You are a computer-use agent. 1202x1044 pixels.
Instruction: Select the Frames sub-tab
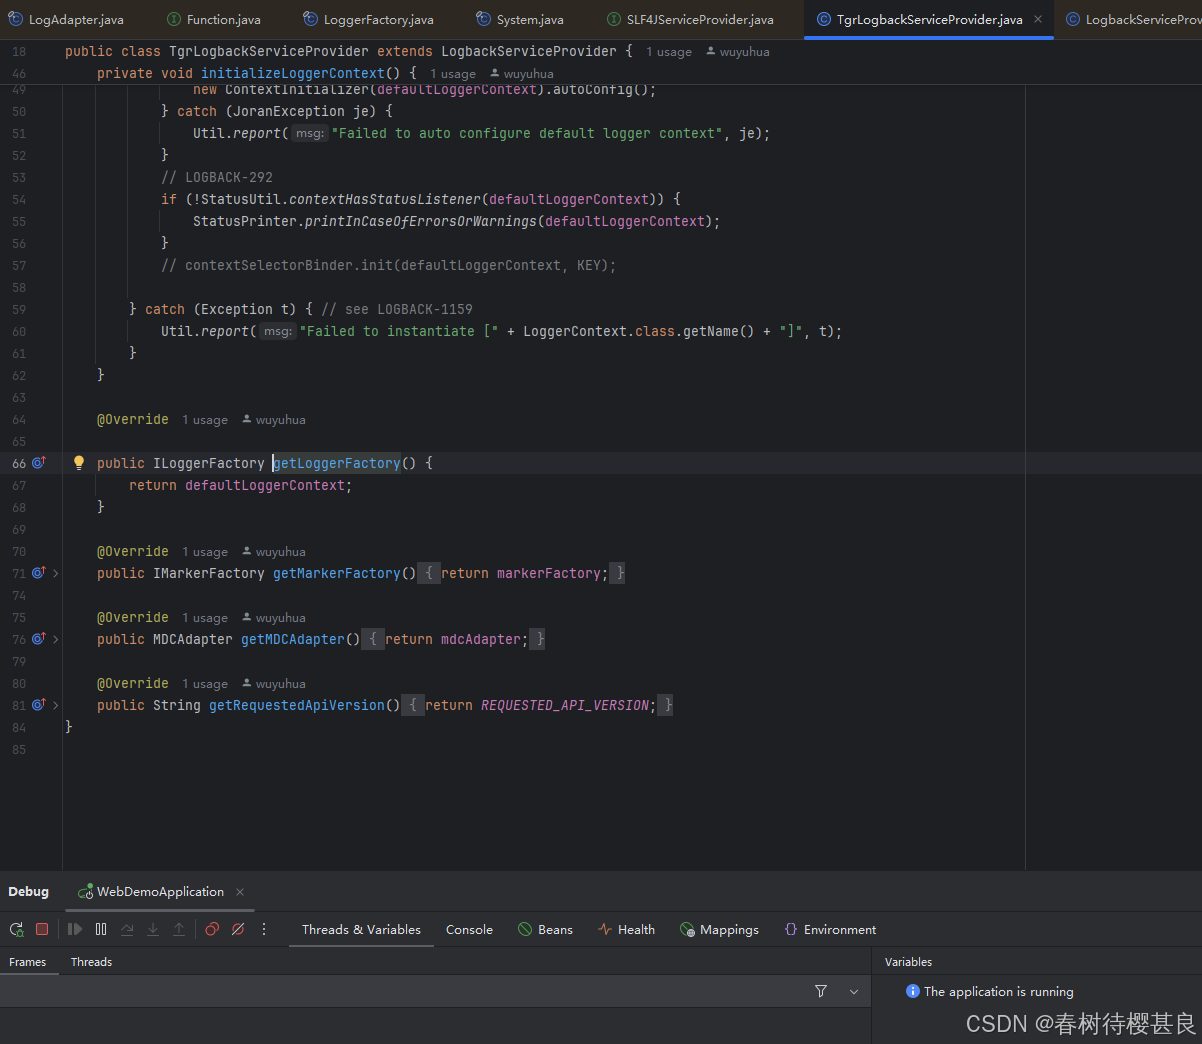tap(28, 962)
